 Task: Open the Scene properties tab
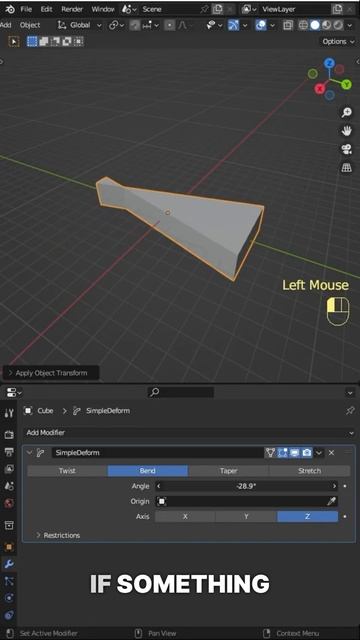9,486
